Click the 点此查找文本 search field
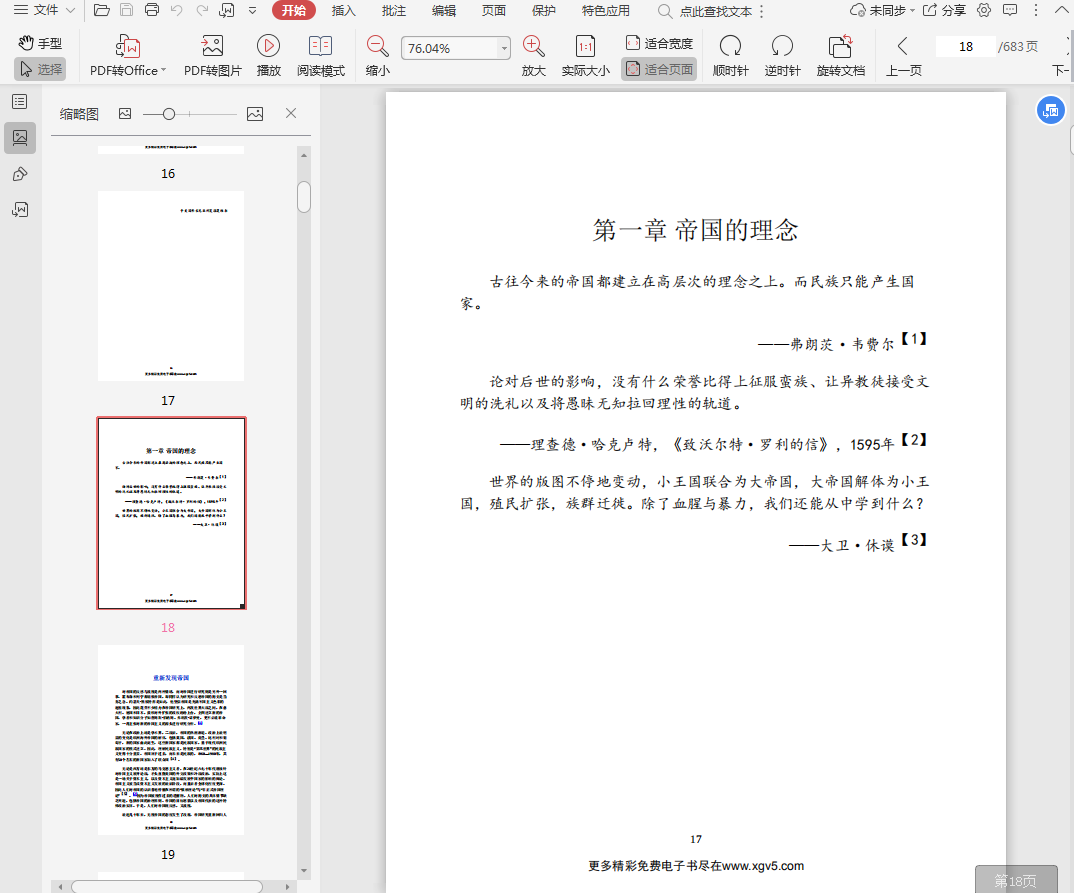Screen dimensions: 1074x893 point(706,12)
